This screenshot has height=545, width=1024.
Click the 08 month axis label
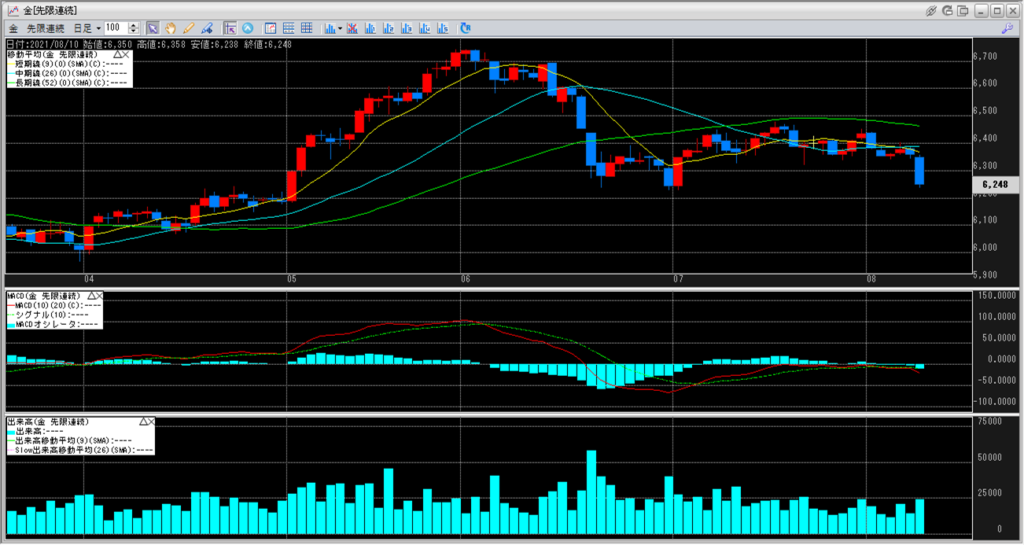[871, 279]
